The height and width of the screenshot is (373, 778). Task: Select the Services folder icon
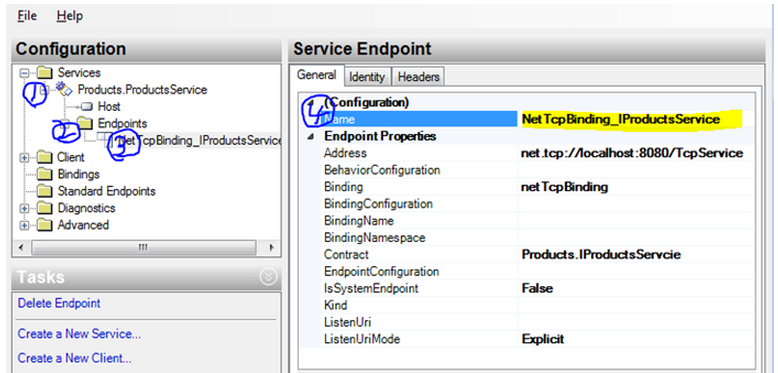pos(45,73)
